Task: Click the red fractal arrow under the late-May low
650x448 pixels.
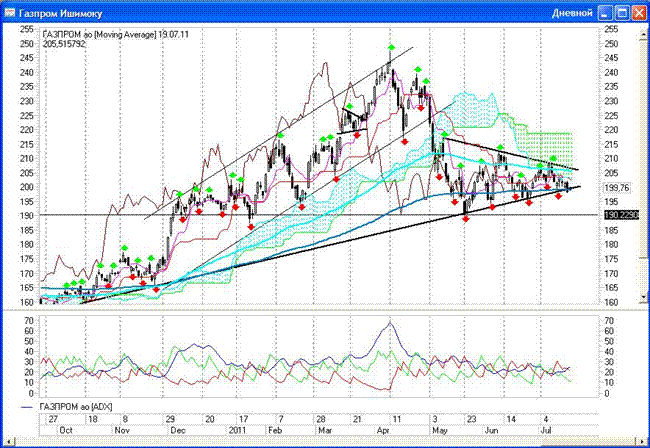Action: click(x=466, y=218)
